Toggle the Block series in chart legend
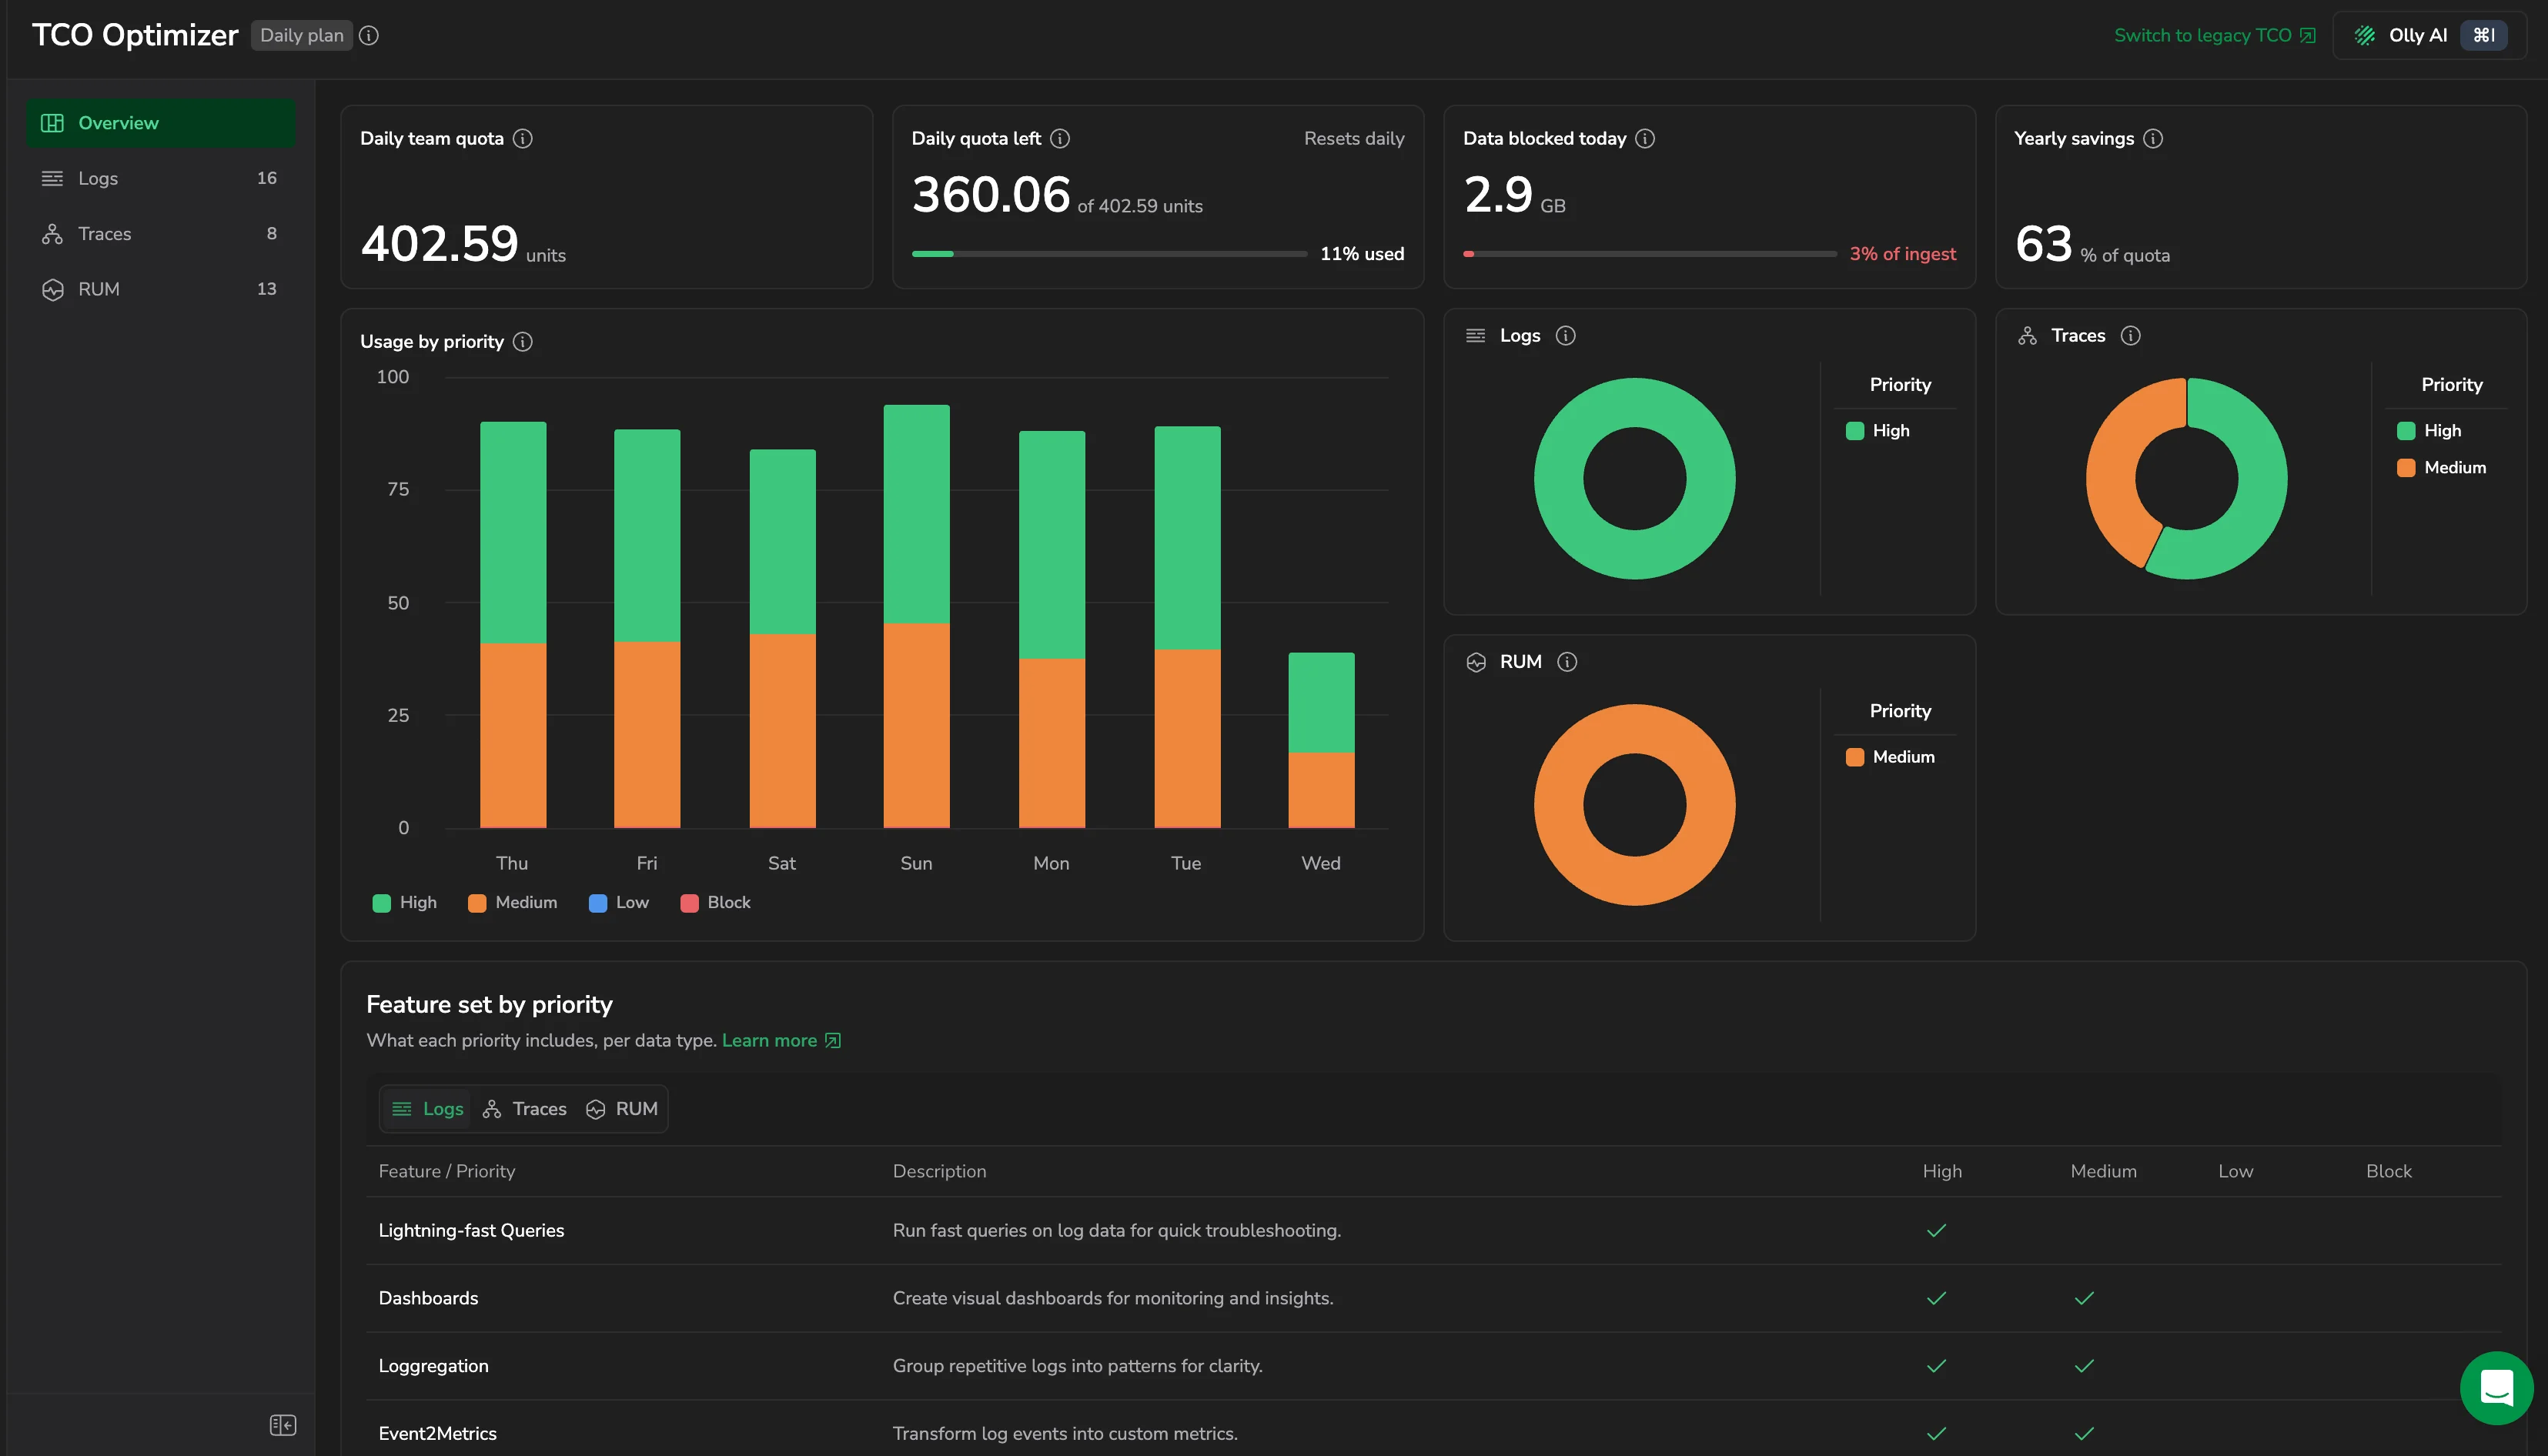Screen dimensions: 2548x1456 tap(715, 902)
